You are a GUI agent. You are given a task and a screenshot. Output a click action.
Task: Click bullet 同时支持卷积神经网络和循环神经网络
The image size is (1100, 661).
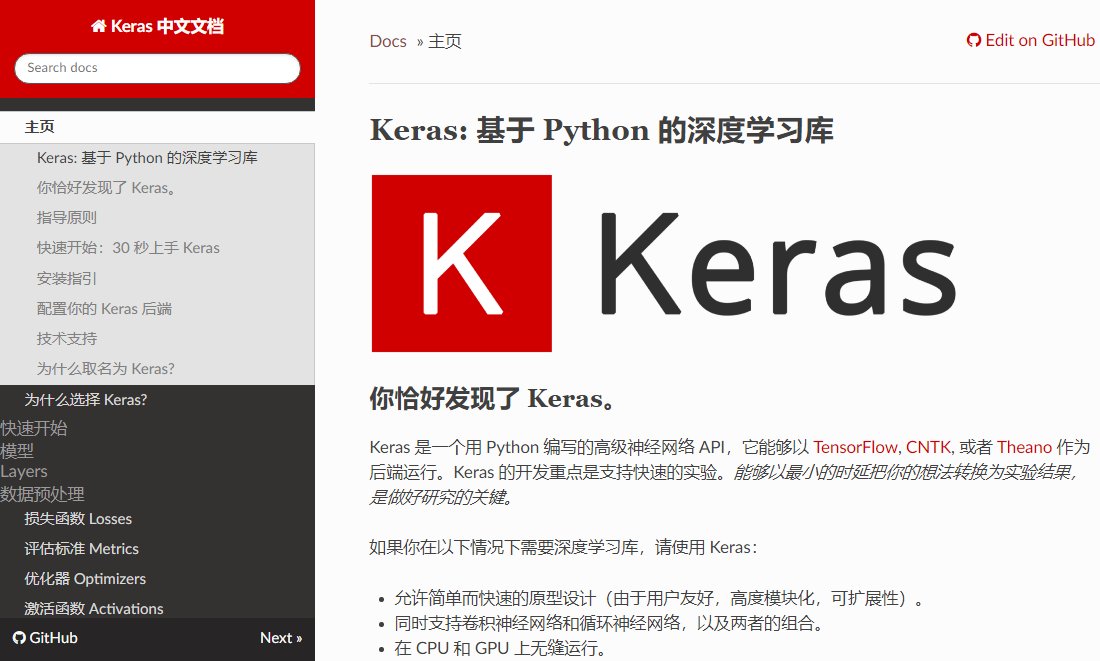click(609, 623)
